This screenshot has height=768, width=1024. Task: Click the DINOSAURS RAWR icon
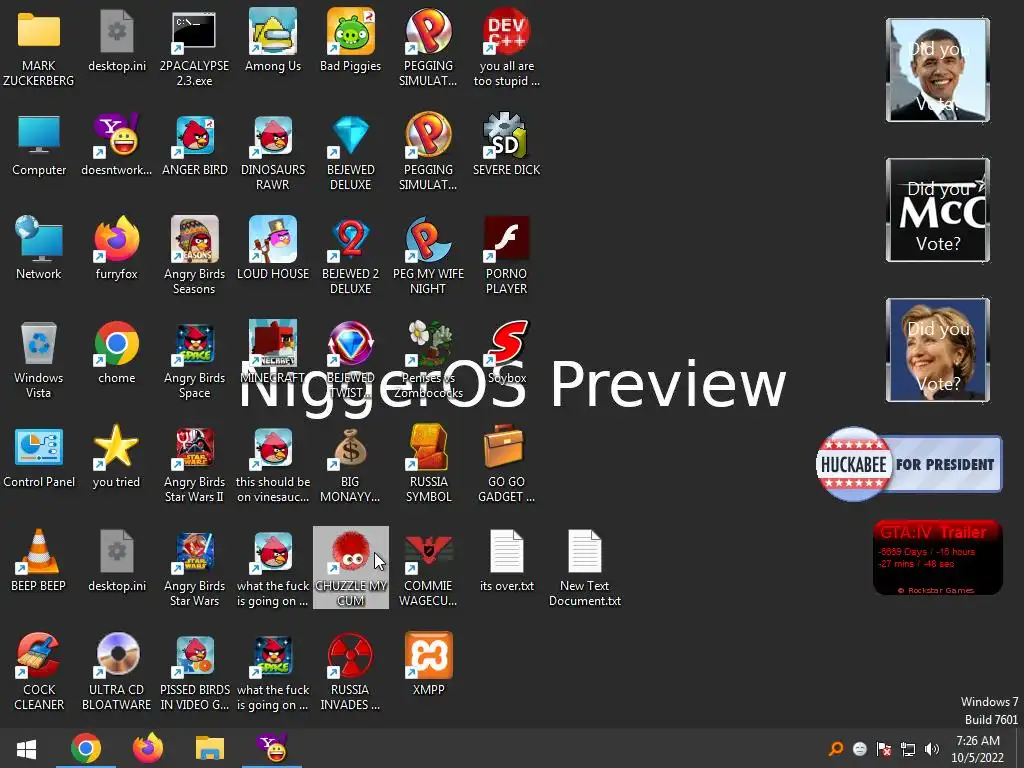[273, 136]
